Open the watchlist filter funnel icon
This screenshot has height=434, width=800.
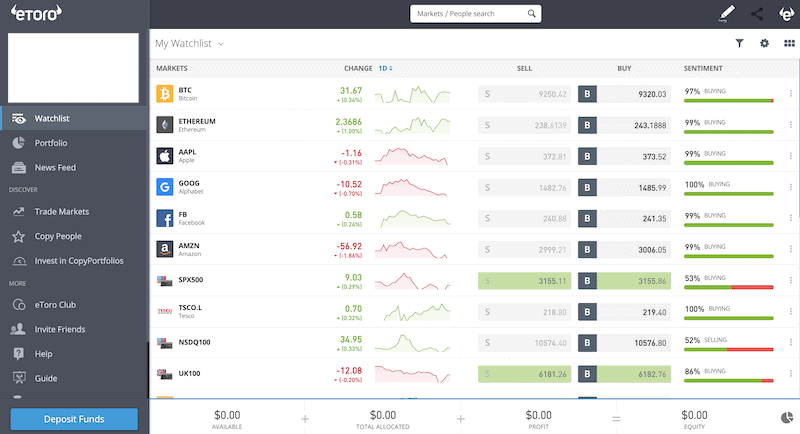click(739, 43)
